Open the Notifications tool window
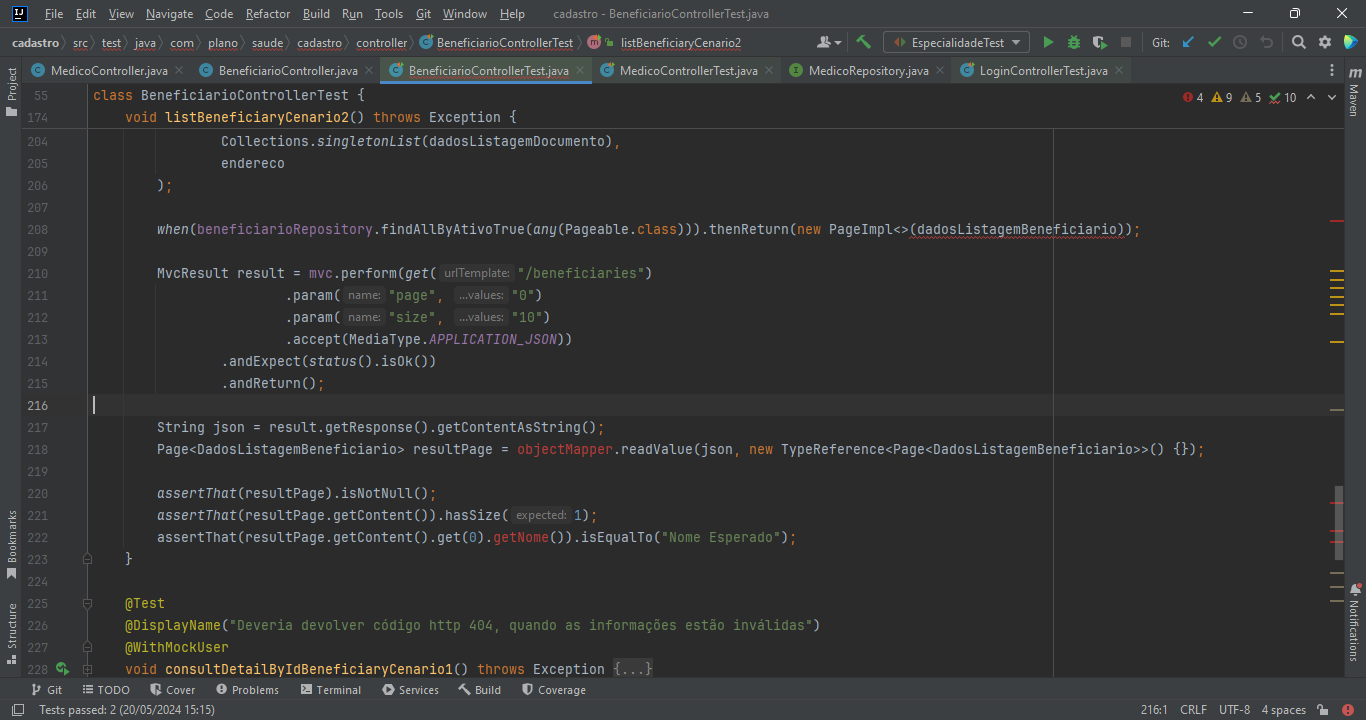The width and height of the screenshot is (1366, 720). (x=1354, y=622)
